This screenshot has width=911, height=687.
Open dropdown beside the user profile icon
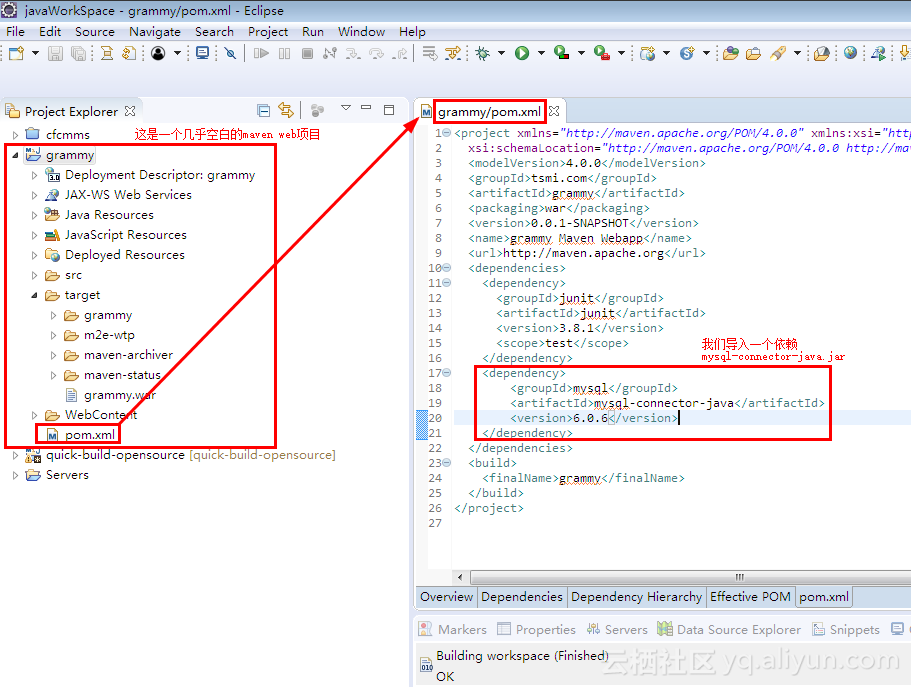point(177,53)
